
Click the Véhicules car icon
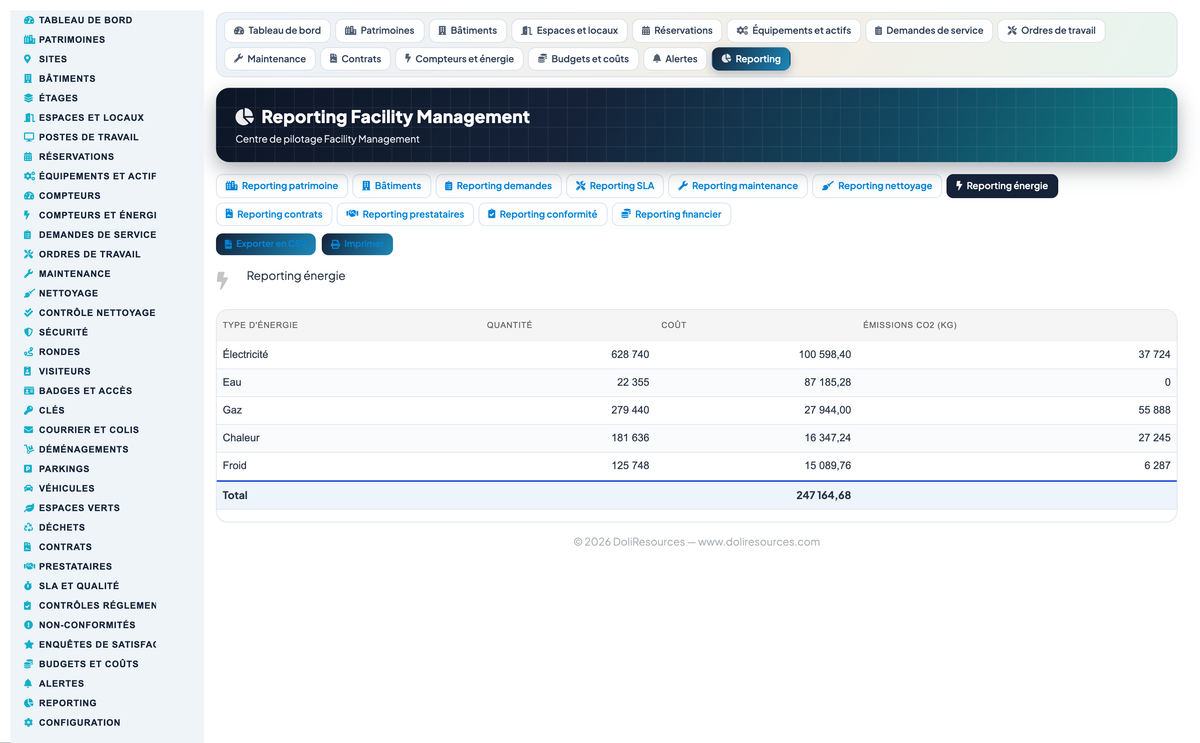29,488
